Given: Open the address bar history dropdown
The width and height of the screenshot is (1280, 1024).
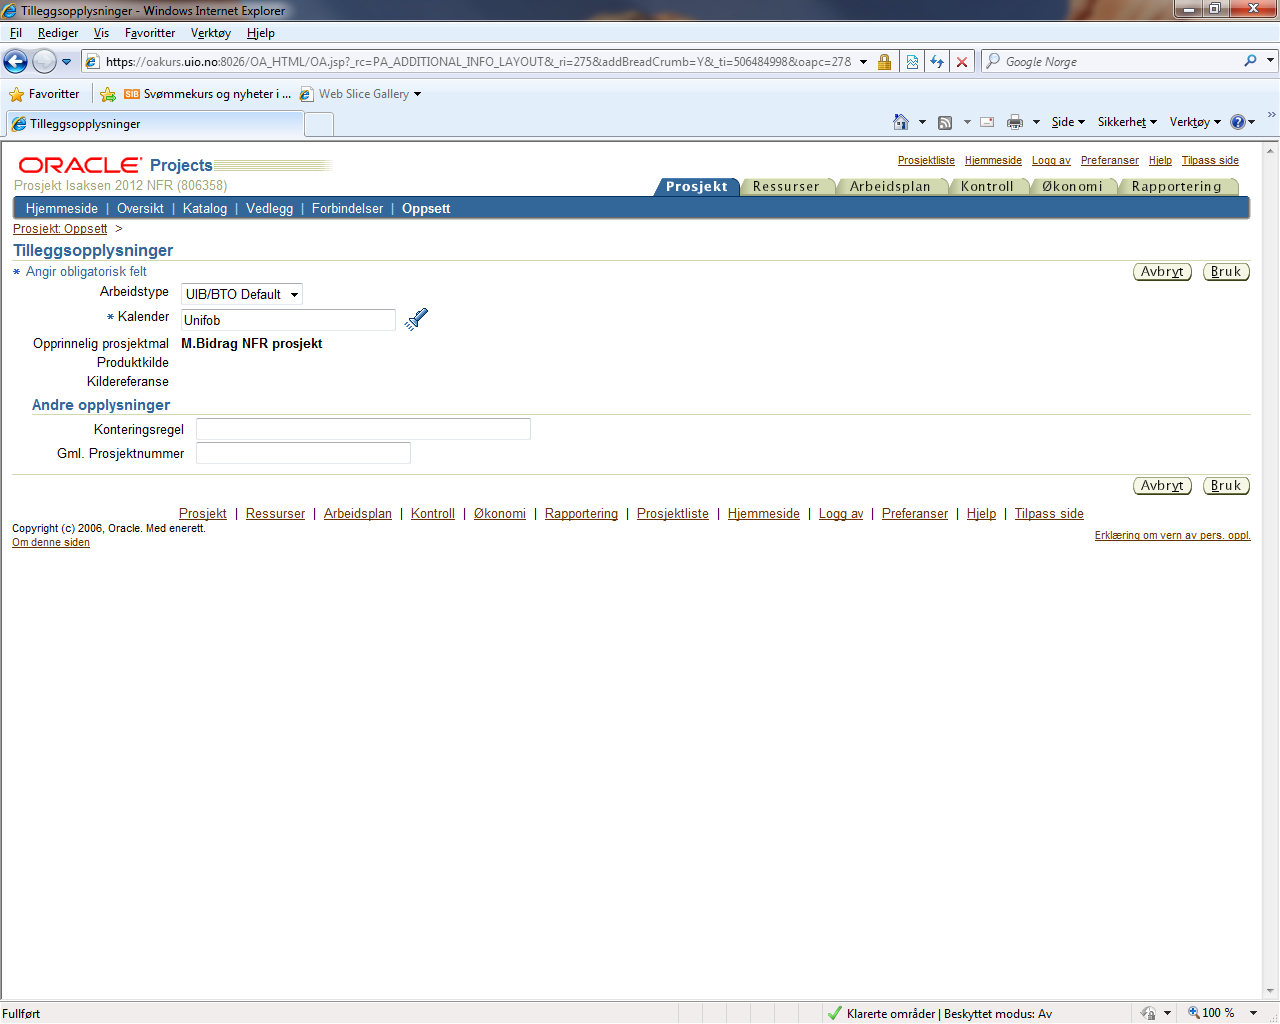Looking at the screenshot, I should [x=863, y=62].
